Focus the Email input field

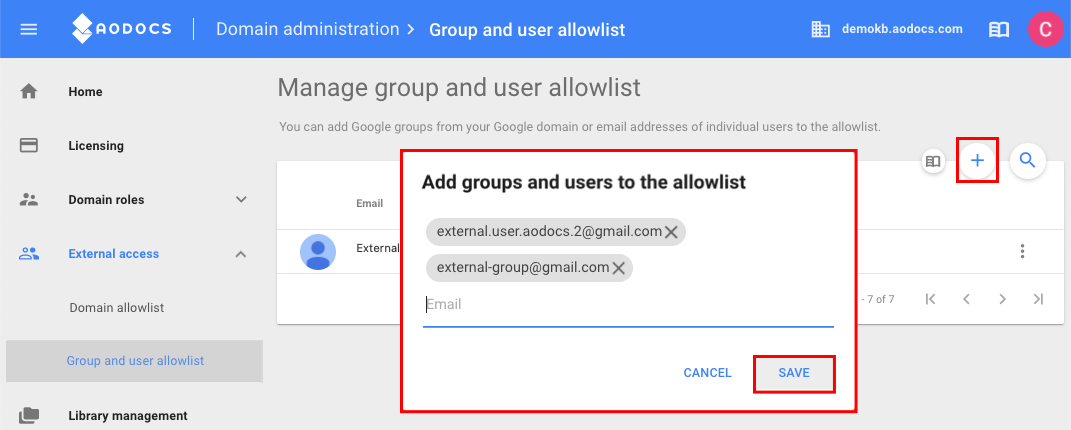point(628,304)
